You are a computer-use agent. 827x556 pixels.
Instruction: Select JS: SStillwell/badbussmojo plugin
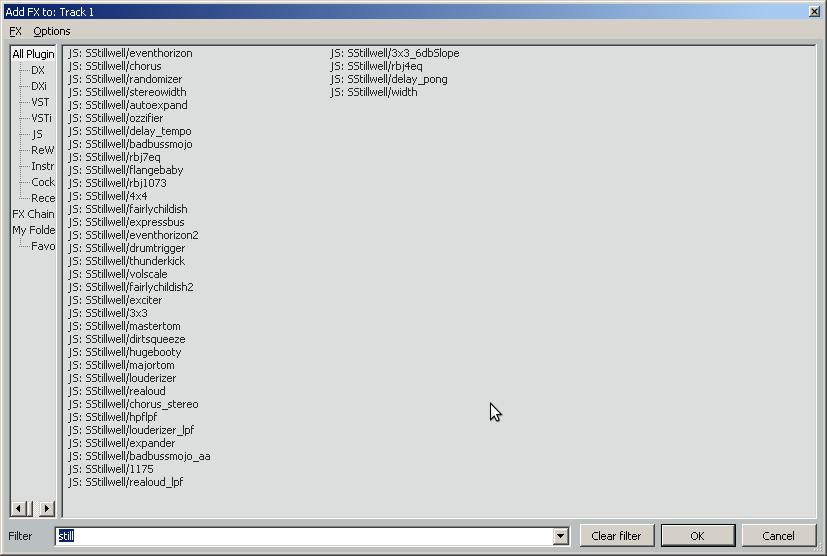(130, 144)
